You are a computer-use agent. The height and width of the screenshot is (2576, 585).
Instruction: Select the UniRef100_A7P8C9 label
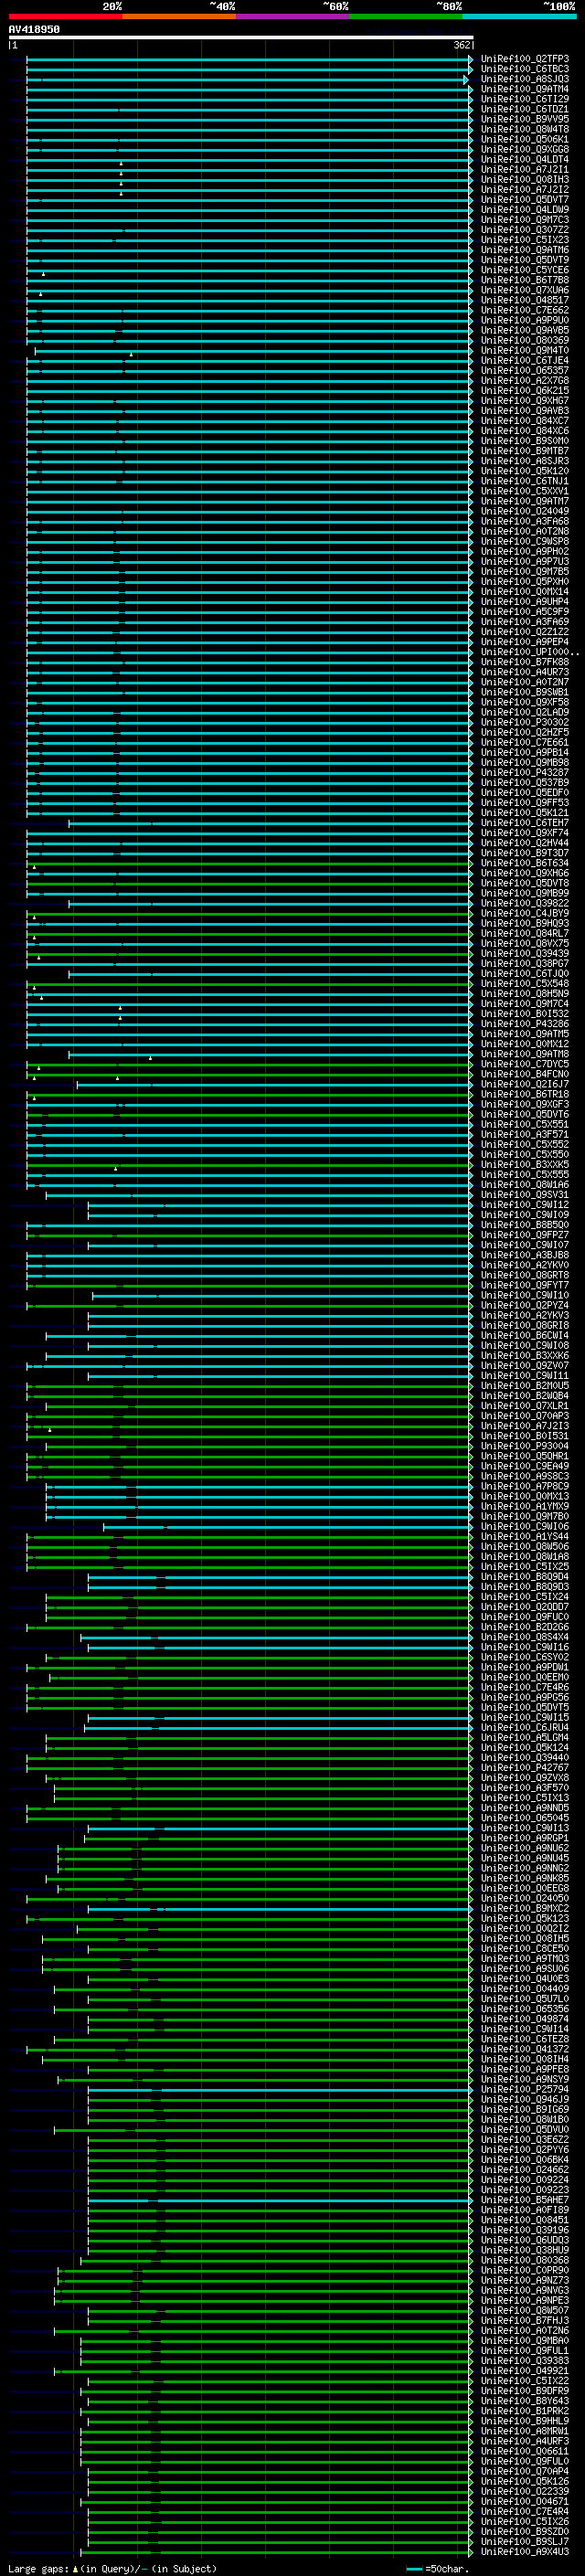(525, 1486)
